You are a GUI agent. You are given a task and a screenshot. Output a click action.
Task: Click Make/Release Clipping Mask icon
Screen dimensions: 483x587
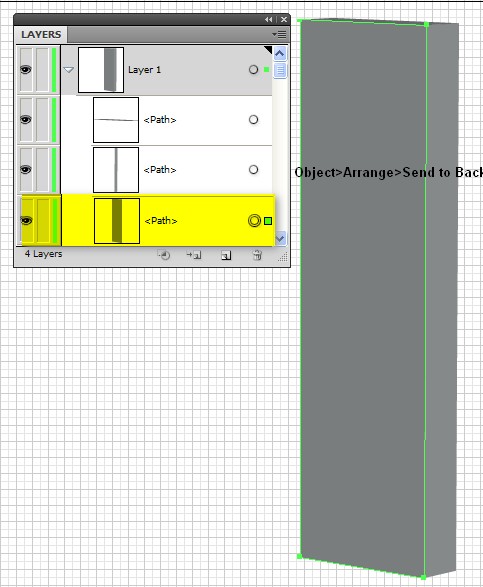(x=164, y=255)
